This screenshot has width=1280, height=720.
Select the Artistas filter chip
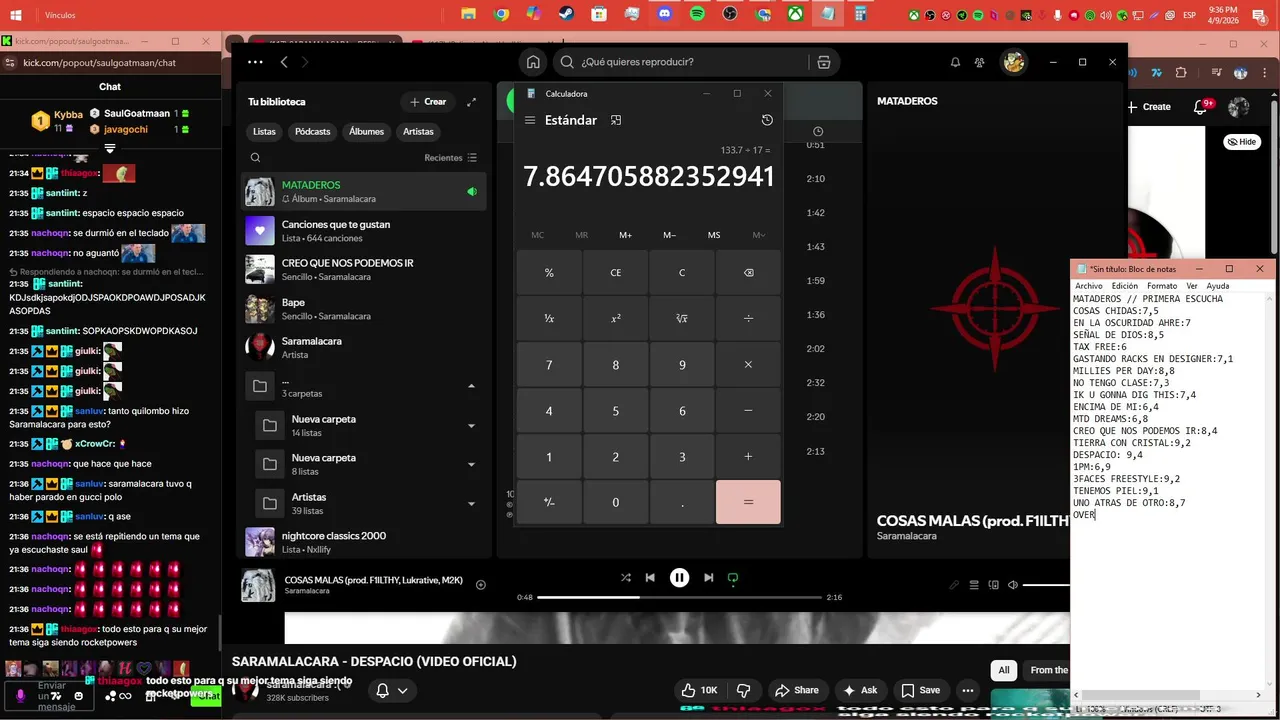point(418,132)
